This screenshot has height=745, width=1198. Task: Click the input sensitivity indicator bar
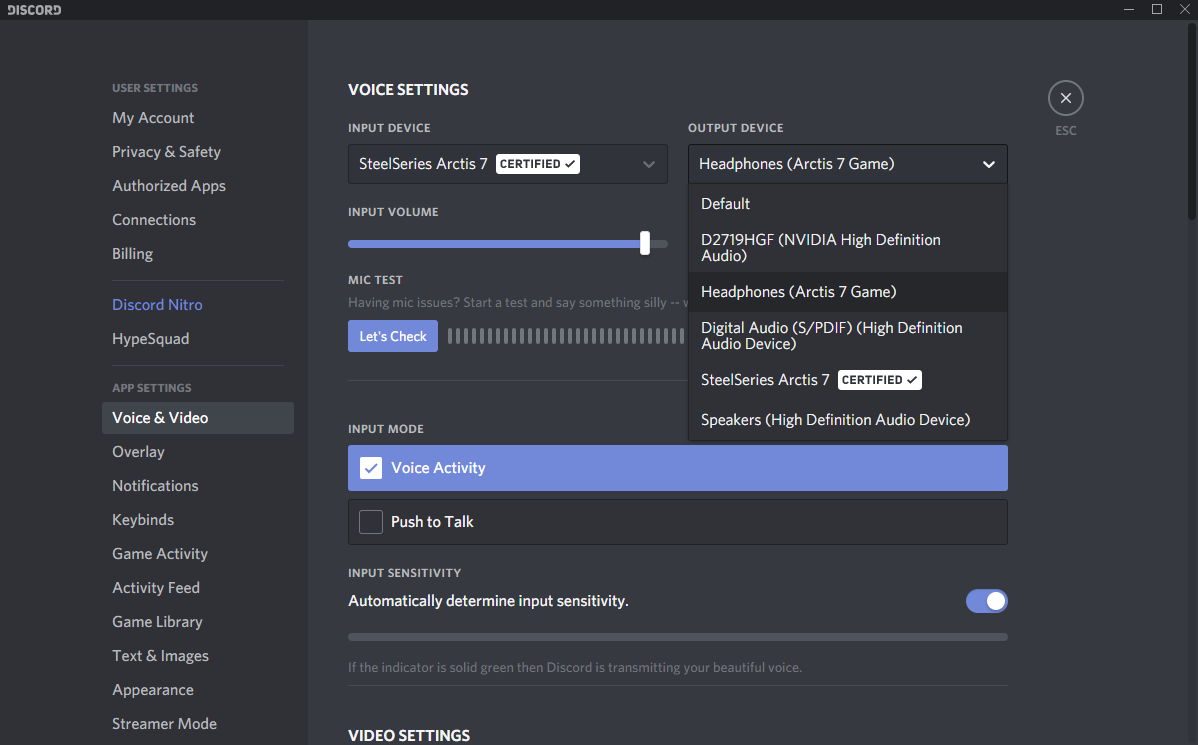point(678,637)
